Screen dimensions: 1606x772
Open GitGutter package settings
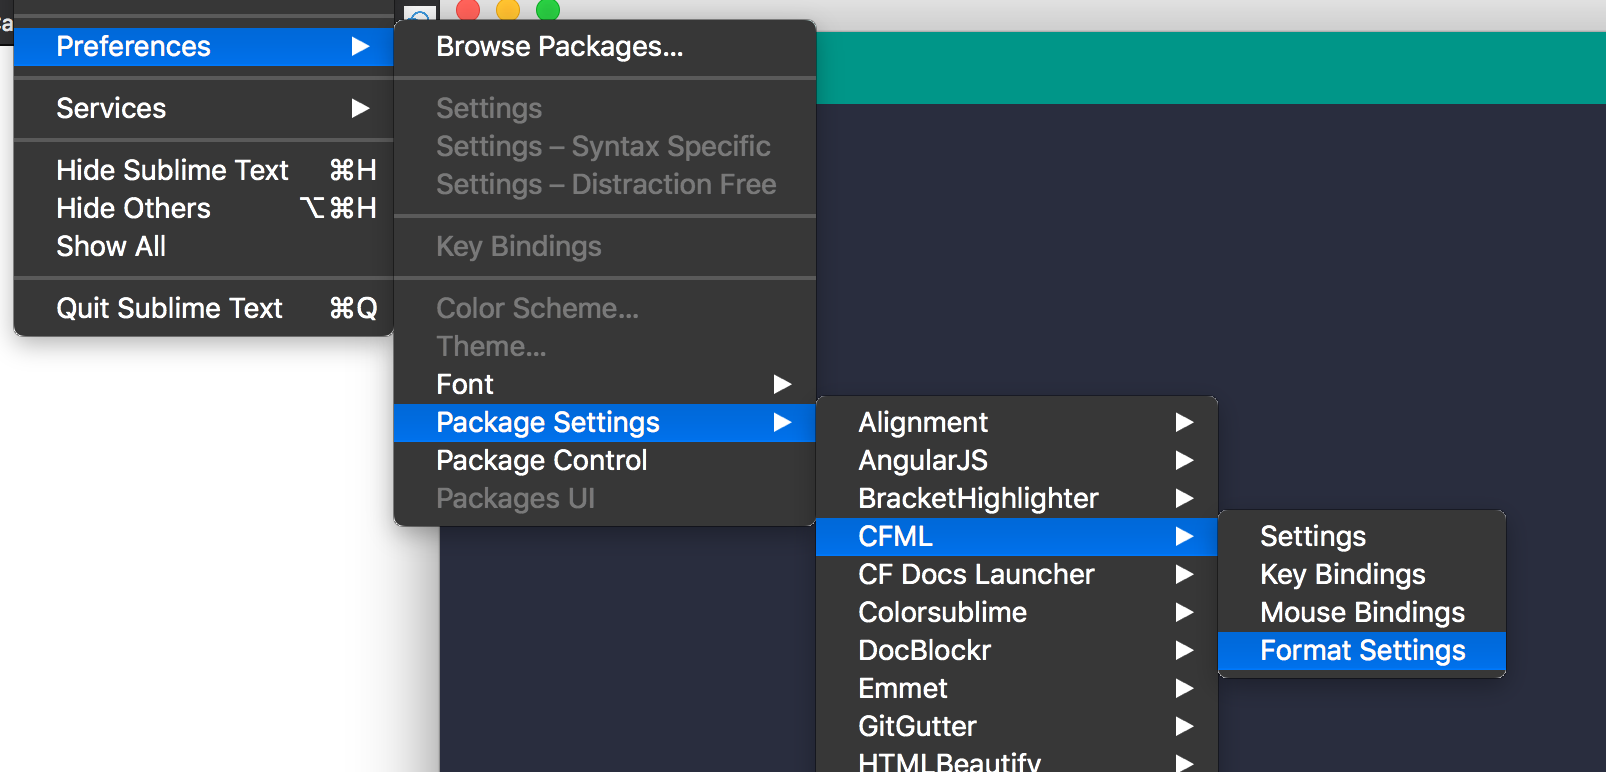[1017, 727]
